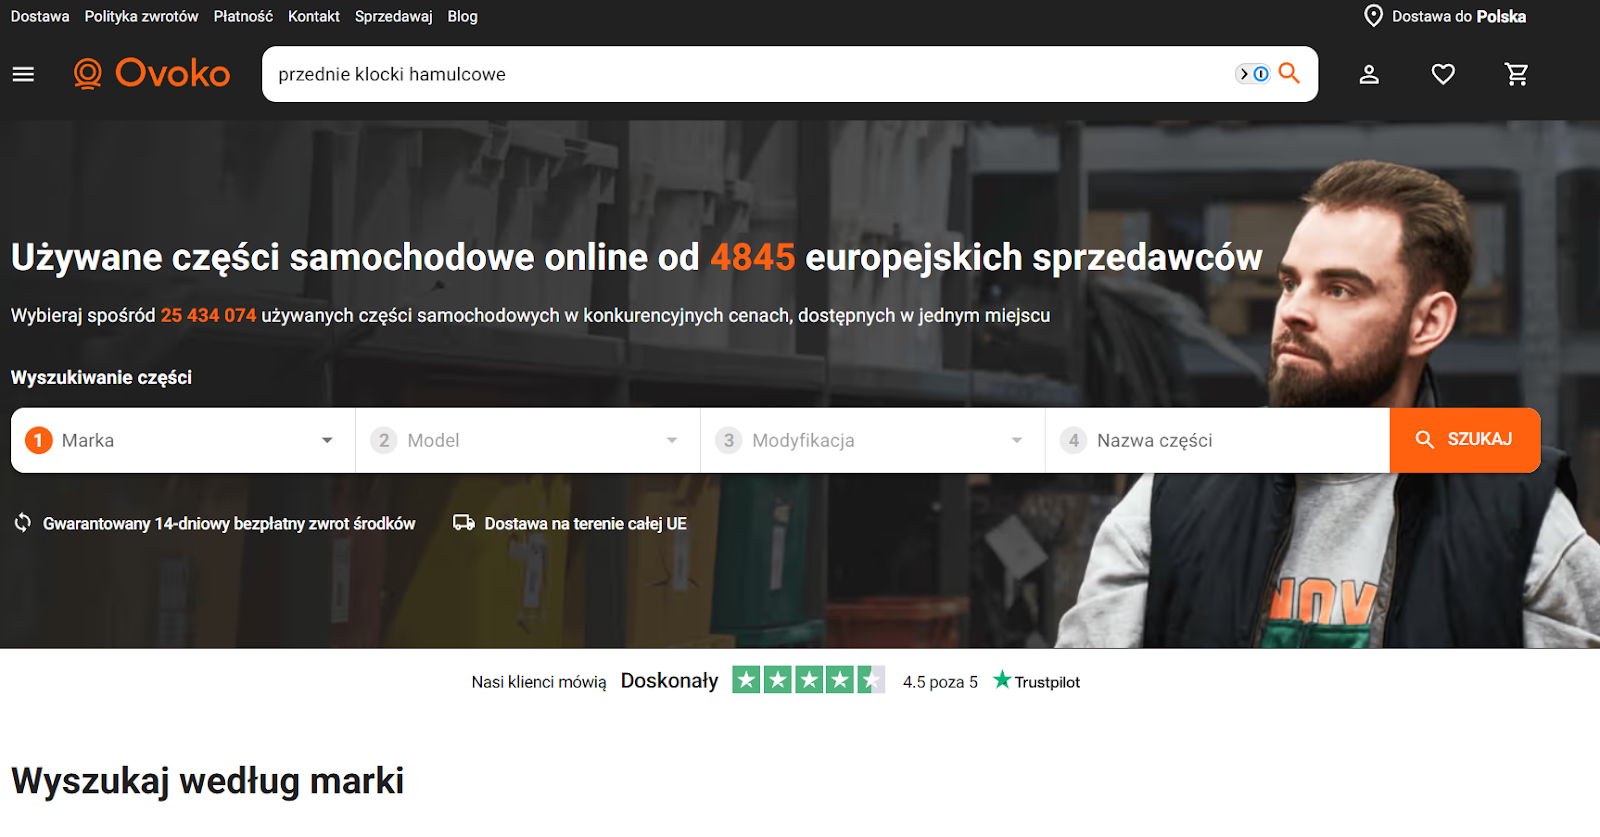Open the shopping cart icon
The width and height of the screenshot is (1600, 837).
point(1517,74)
